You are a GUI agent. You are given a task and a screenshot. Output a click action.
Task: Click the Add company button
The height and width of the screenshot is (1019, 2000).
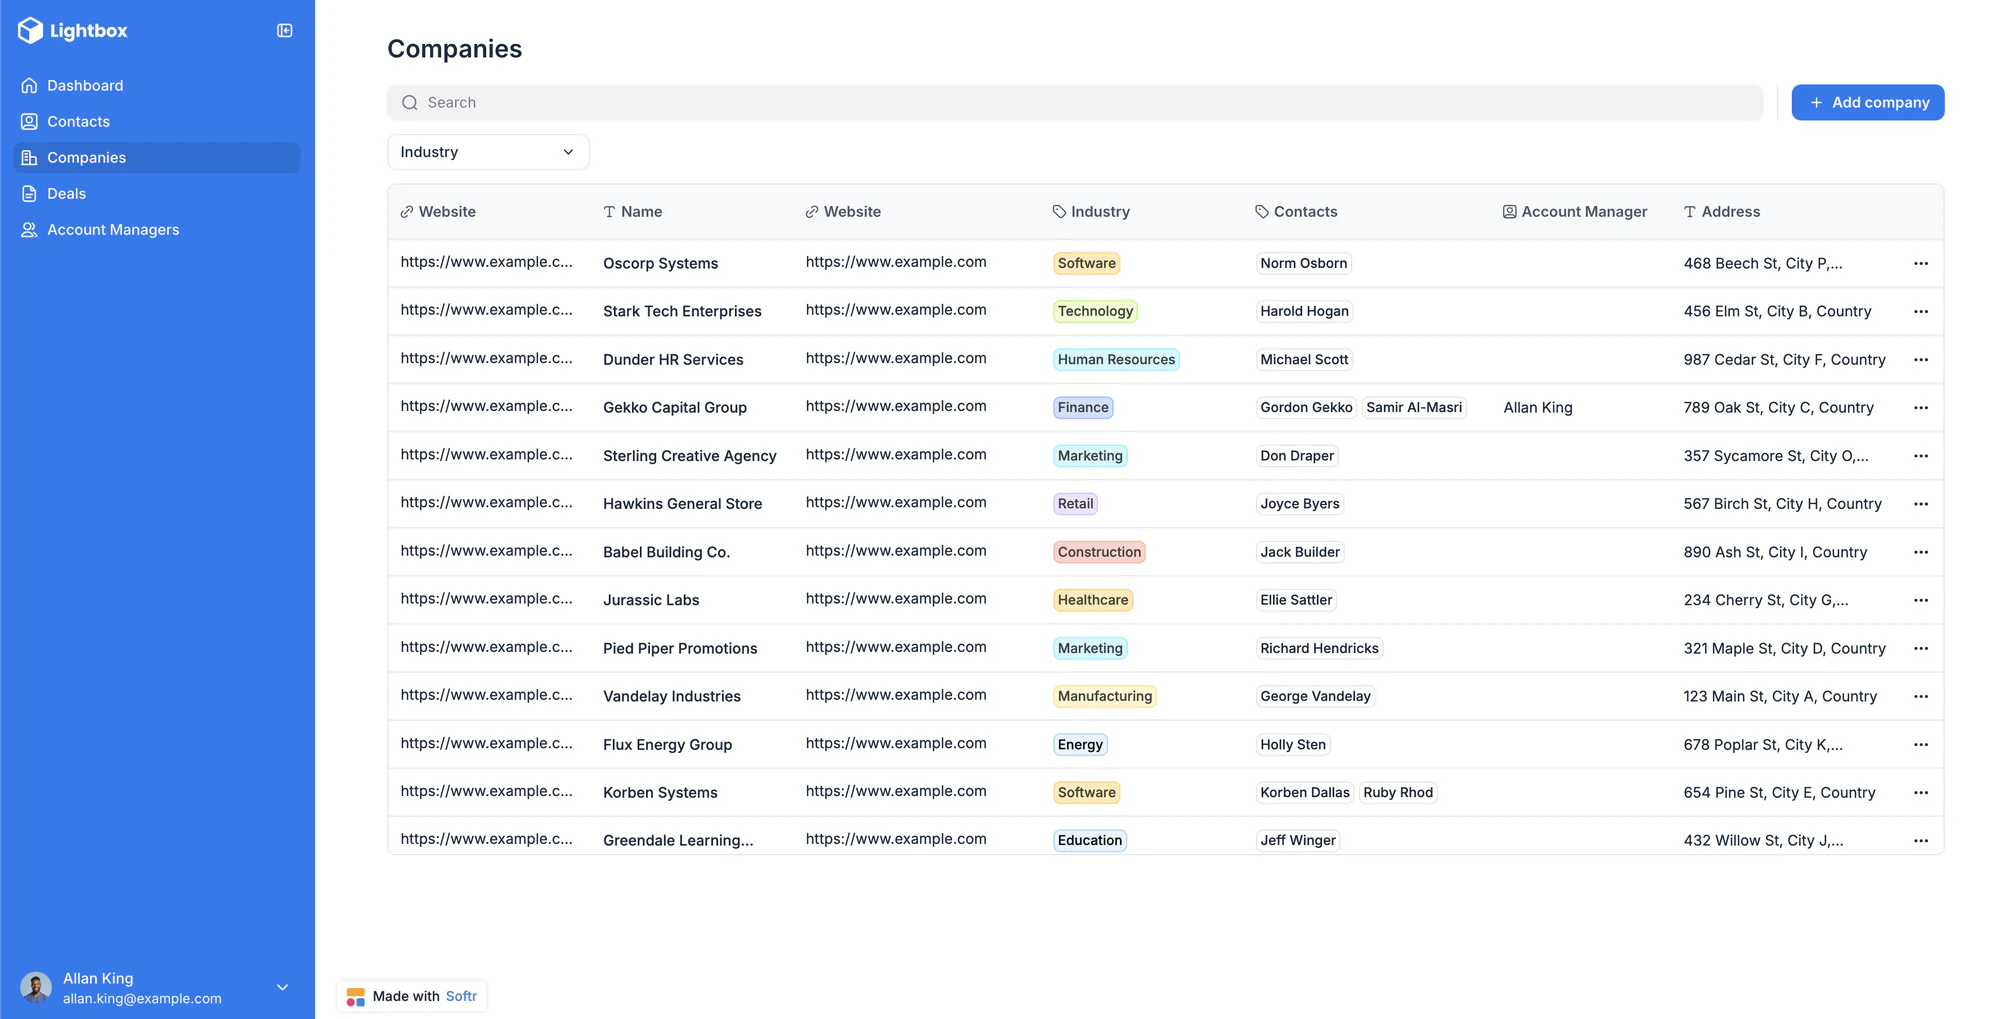[x=1867, y=102]
